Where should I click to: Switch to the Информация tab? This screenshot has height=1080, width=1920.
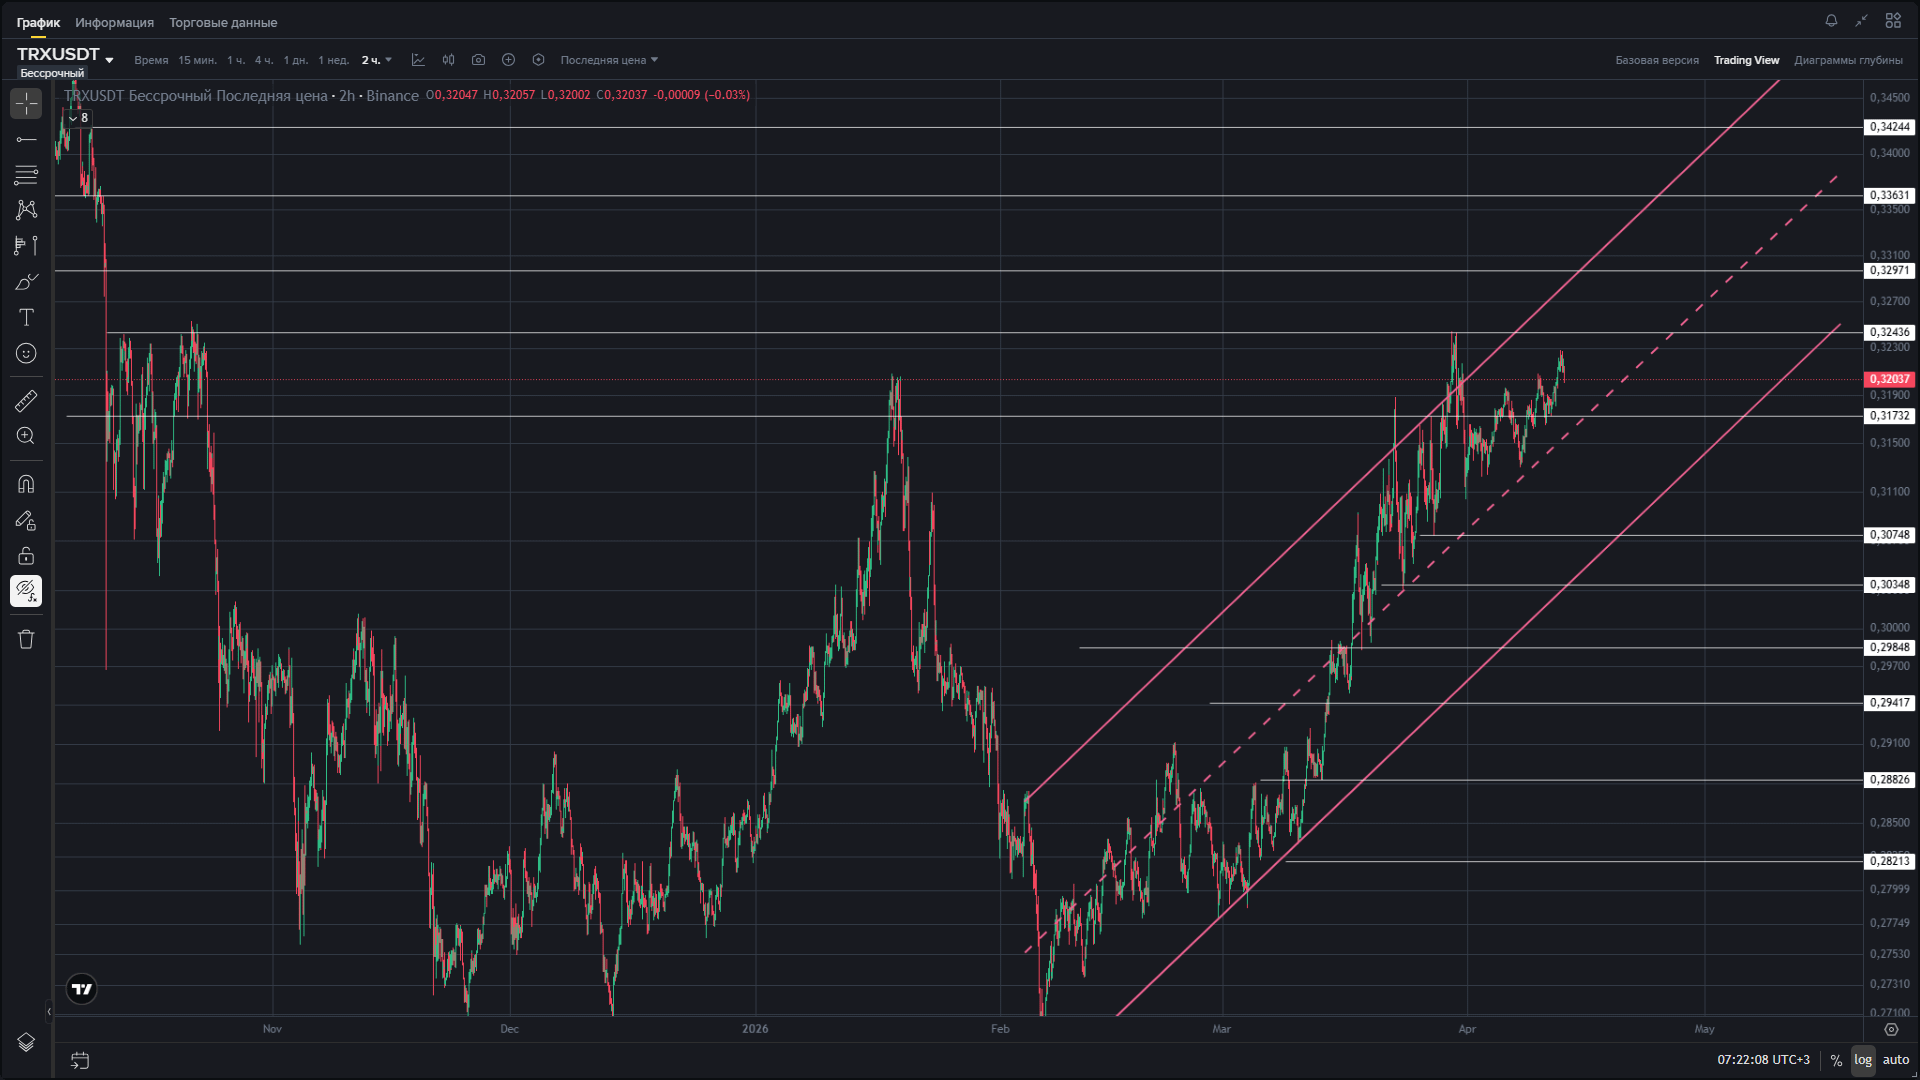coord(114,22)
